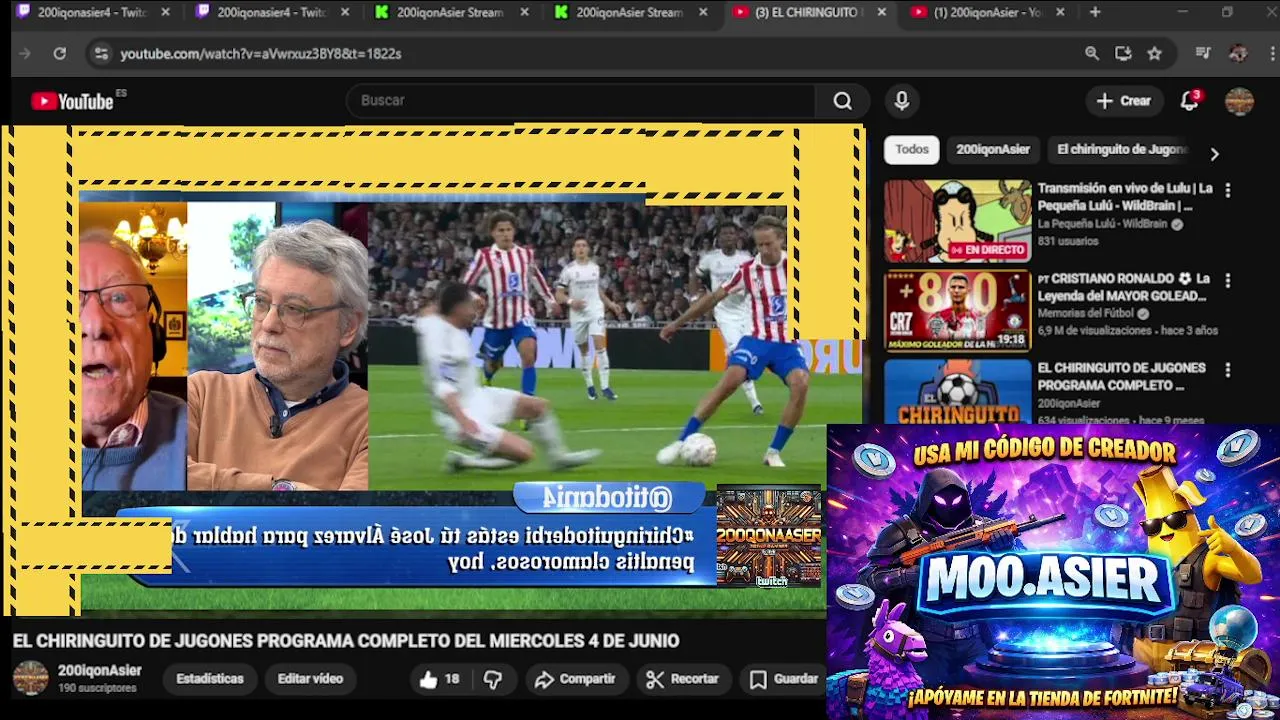Open Transmisión en vivo de Lulu title
Image resolution: width=1280 pixels, height=720 pixels.
pos(1125,197)
